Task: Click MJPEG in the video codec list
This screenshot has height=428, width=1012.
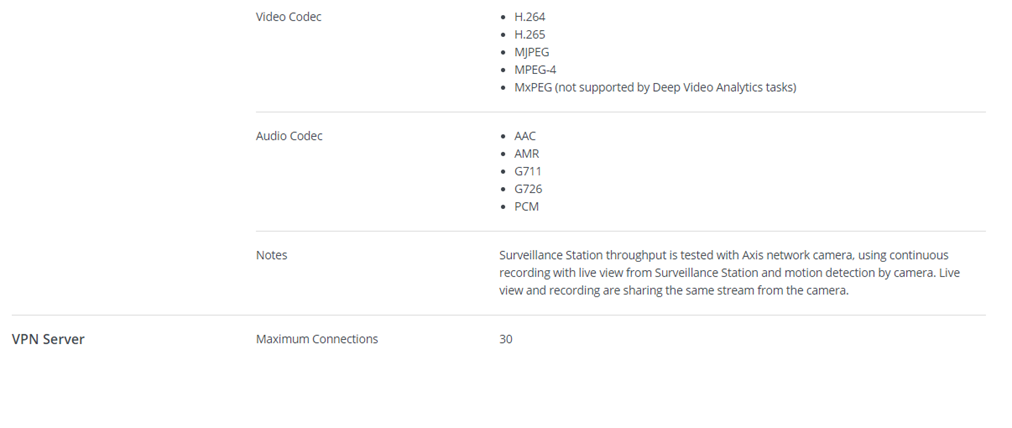Action: (x=531, y=52)
